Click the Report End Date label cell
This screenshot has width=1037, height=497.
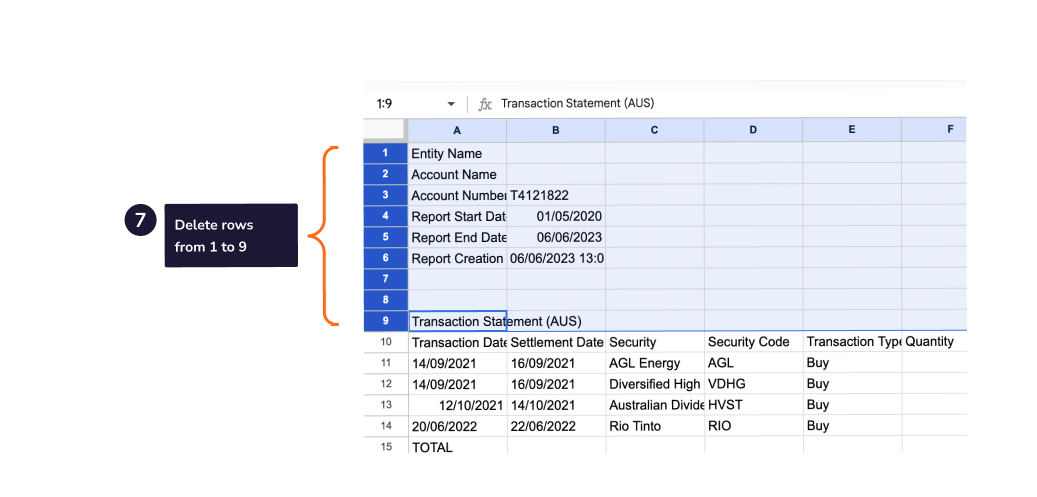tap(458, 238)
